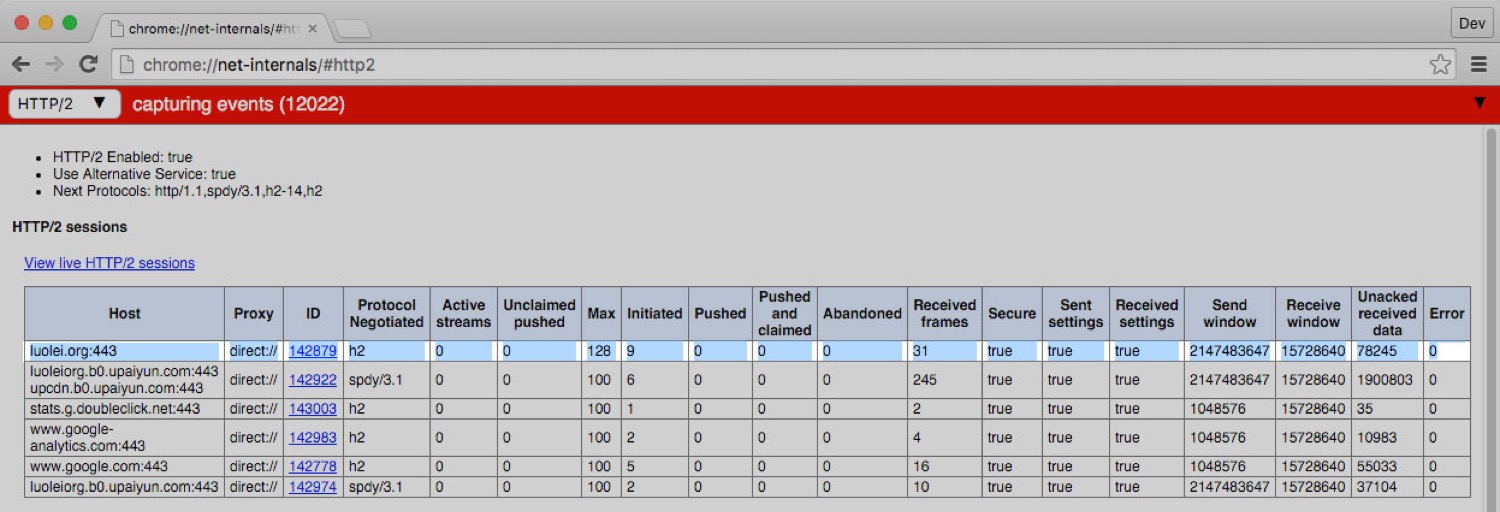Bookmark this page with the star icon

pos(1440,65)
